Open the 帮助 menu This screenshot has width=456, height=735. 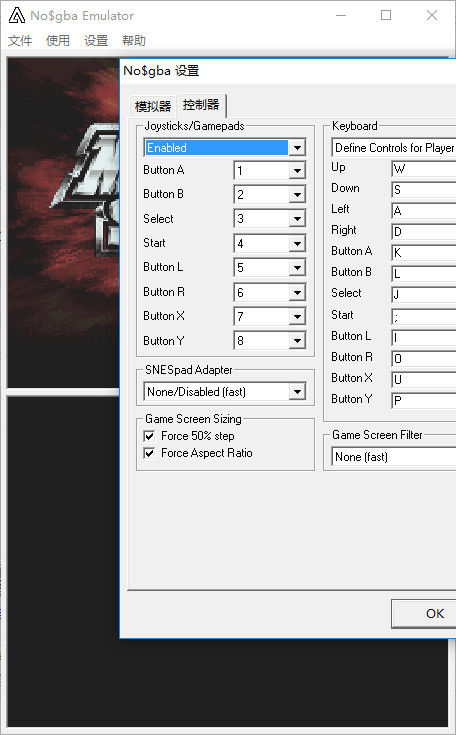pos(134,41)
